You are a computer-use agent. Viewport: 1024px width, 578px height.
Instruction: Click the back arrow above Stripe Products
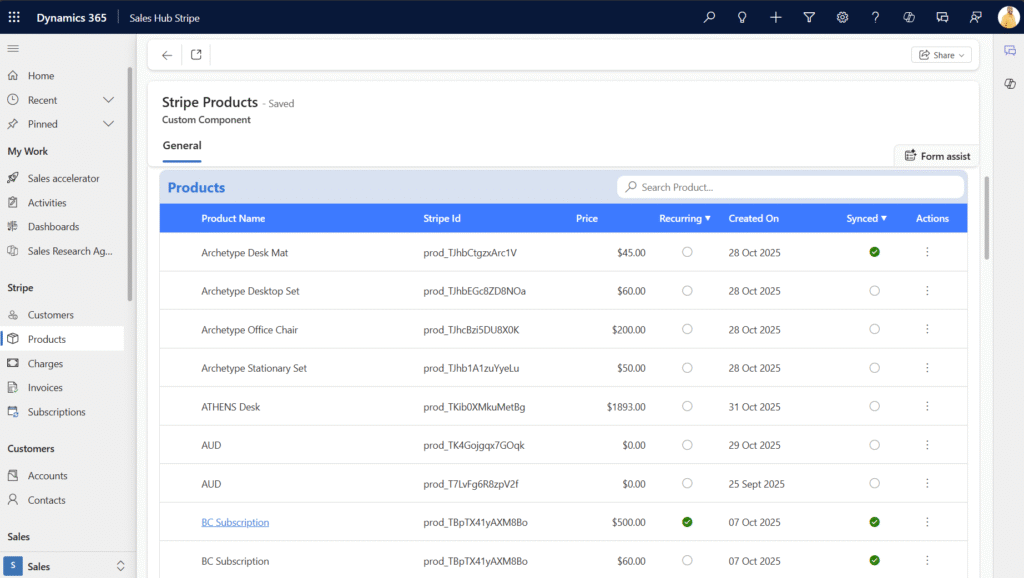[x=166, y=55]
